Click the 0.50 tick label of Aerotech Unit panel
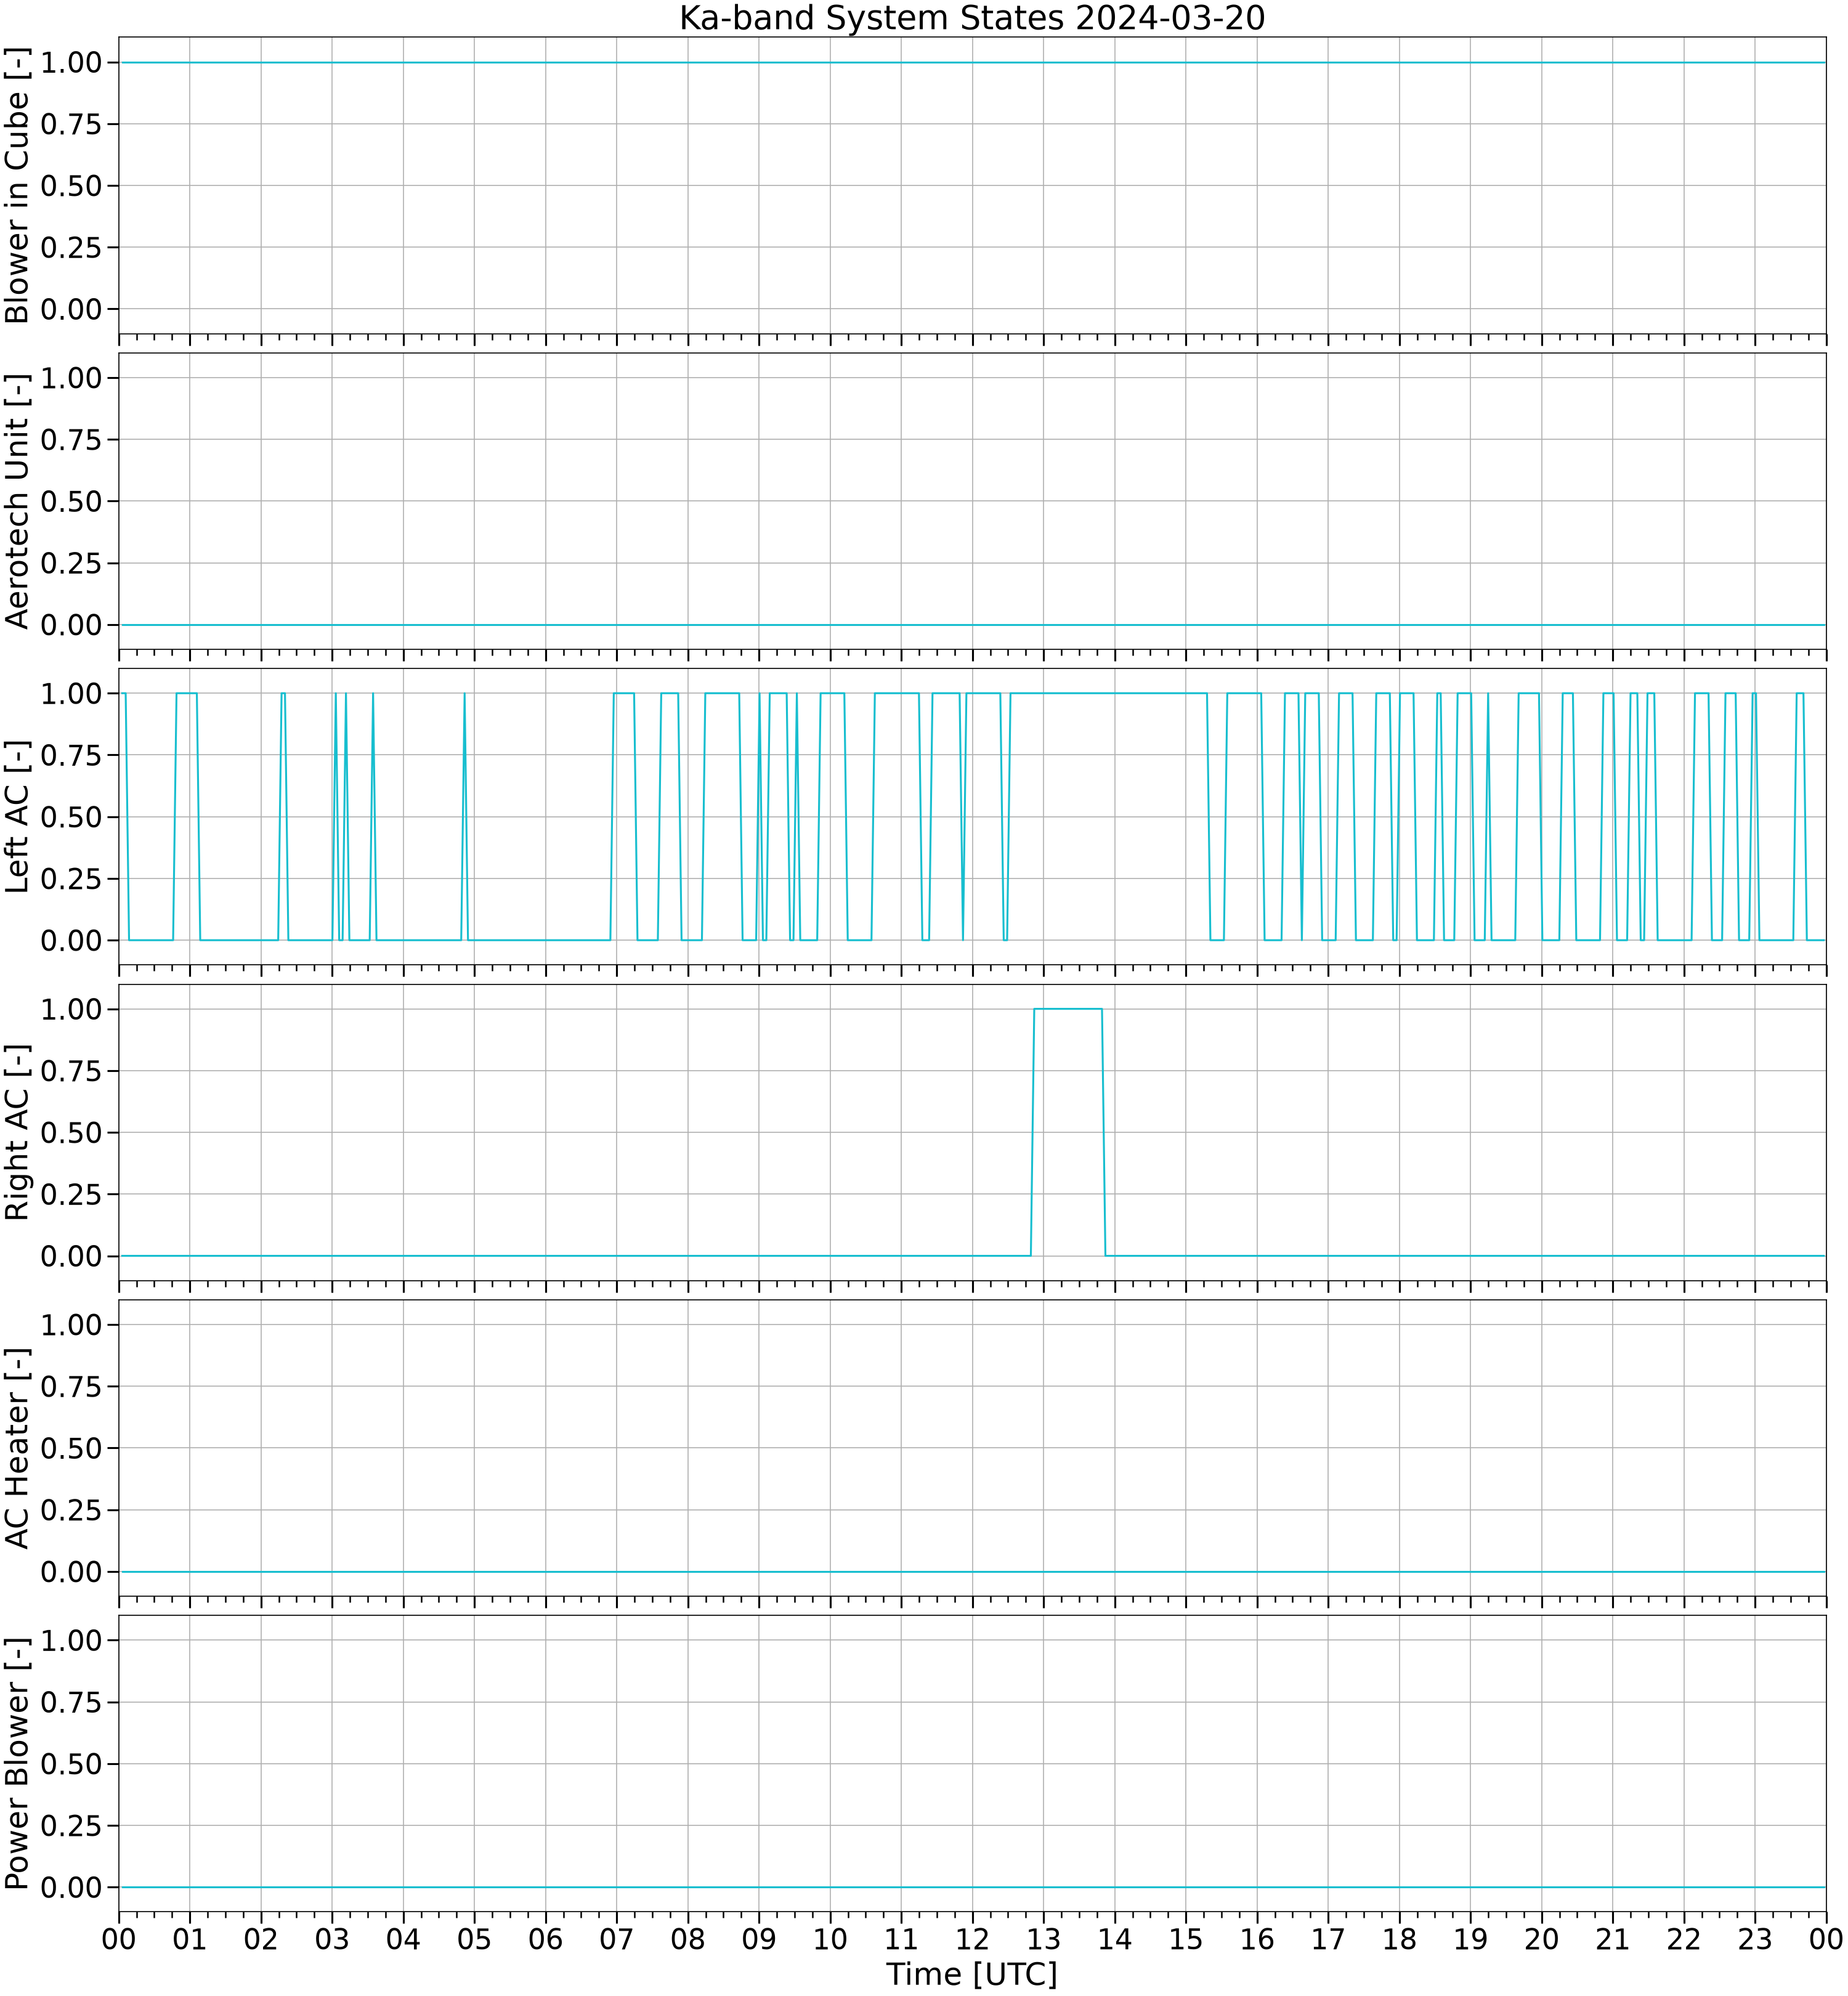 pyautogui.click(x=71, y=501)
